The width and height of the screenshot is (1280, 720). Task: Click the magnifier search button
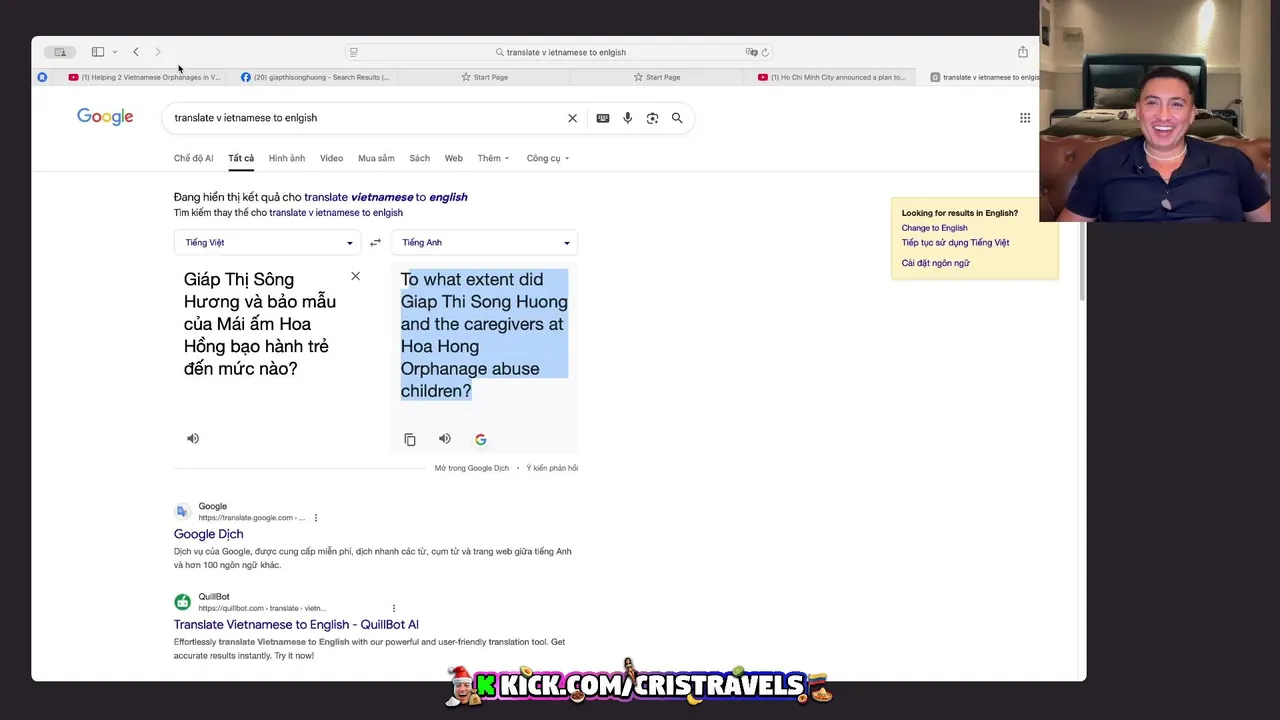coord(677,118)
